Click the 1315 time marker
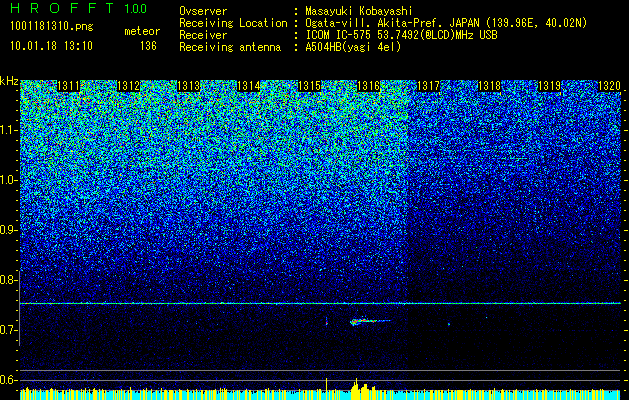Image resolution: width=629 pixels, height=400 pixels. (x=309, y=86)
